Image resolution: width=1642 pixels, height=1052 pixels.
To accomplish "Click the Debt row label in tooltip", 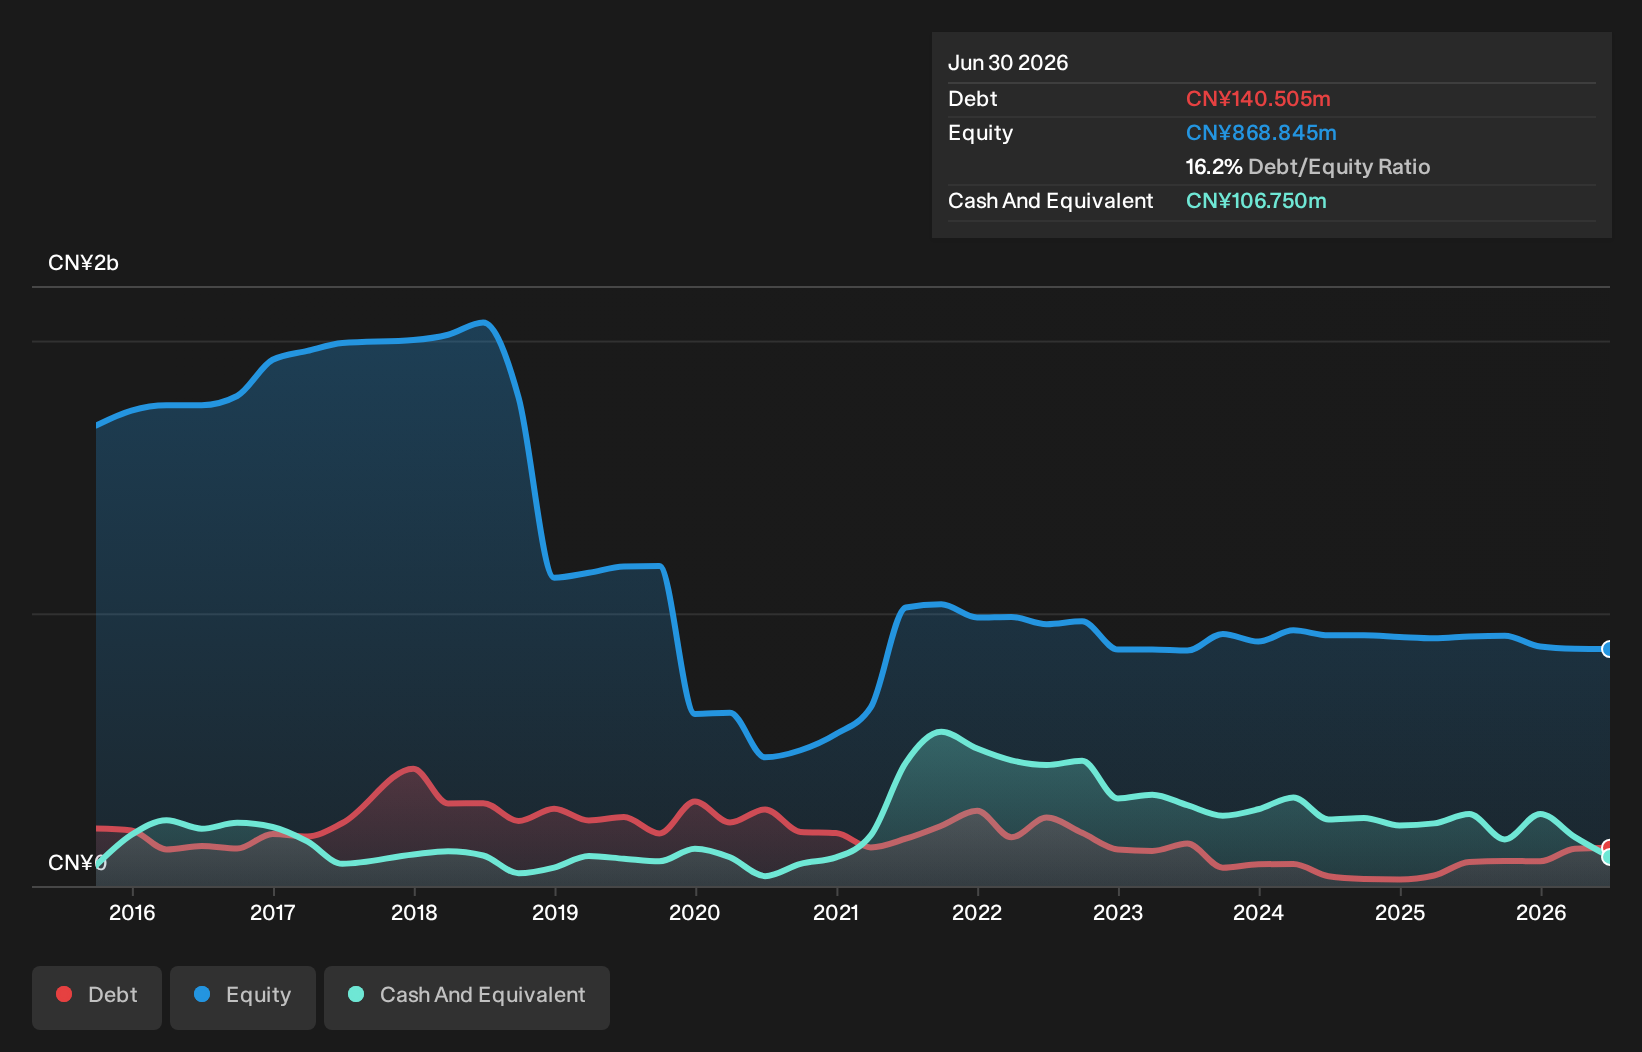I will 973,99.
